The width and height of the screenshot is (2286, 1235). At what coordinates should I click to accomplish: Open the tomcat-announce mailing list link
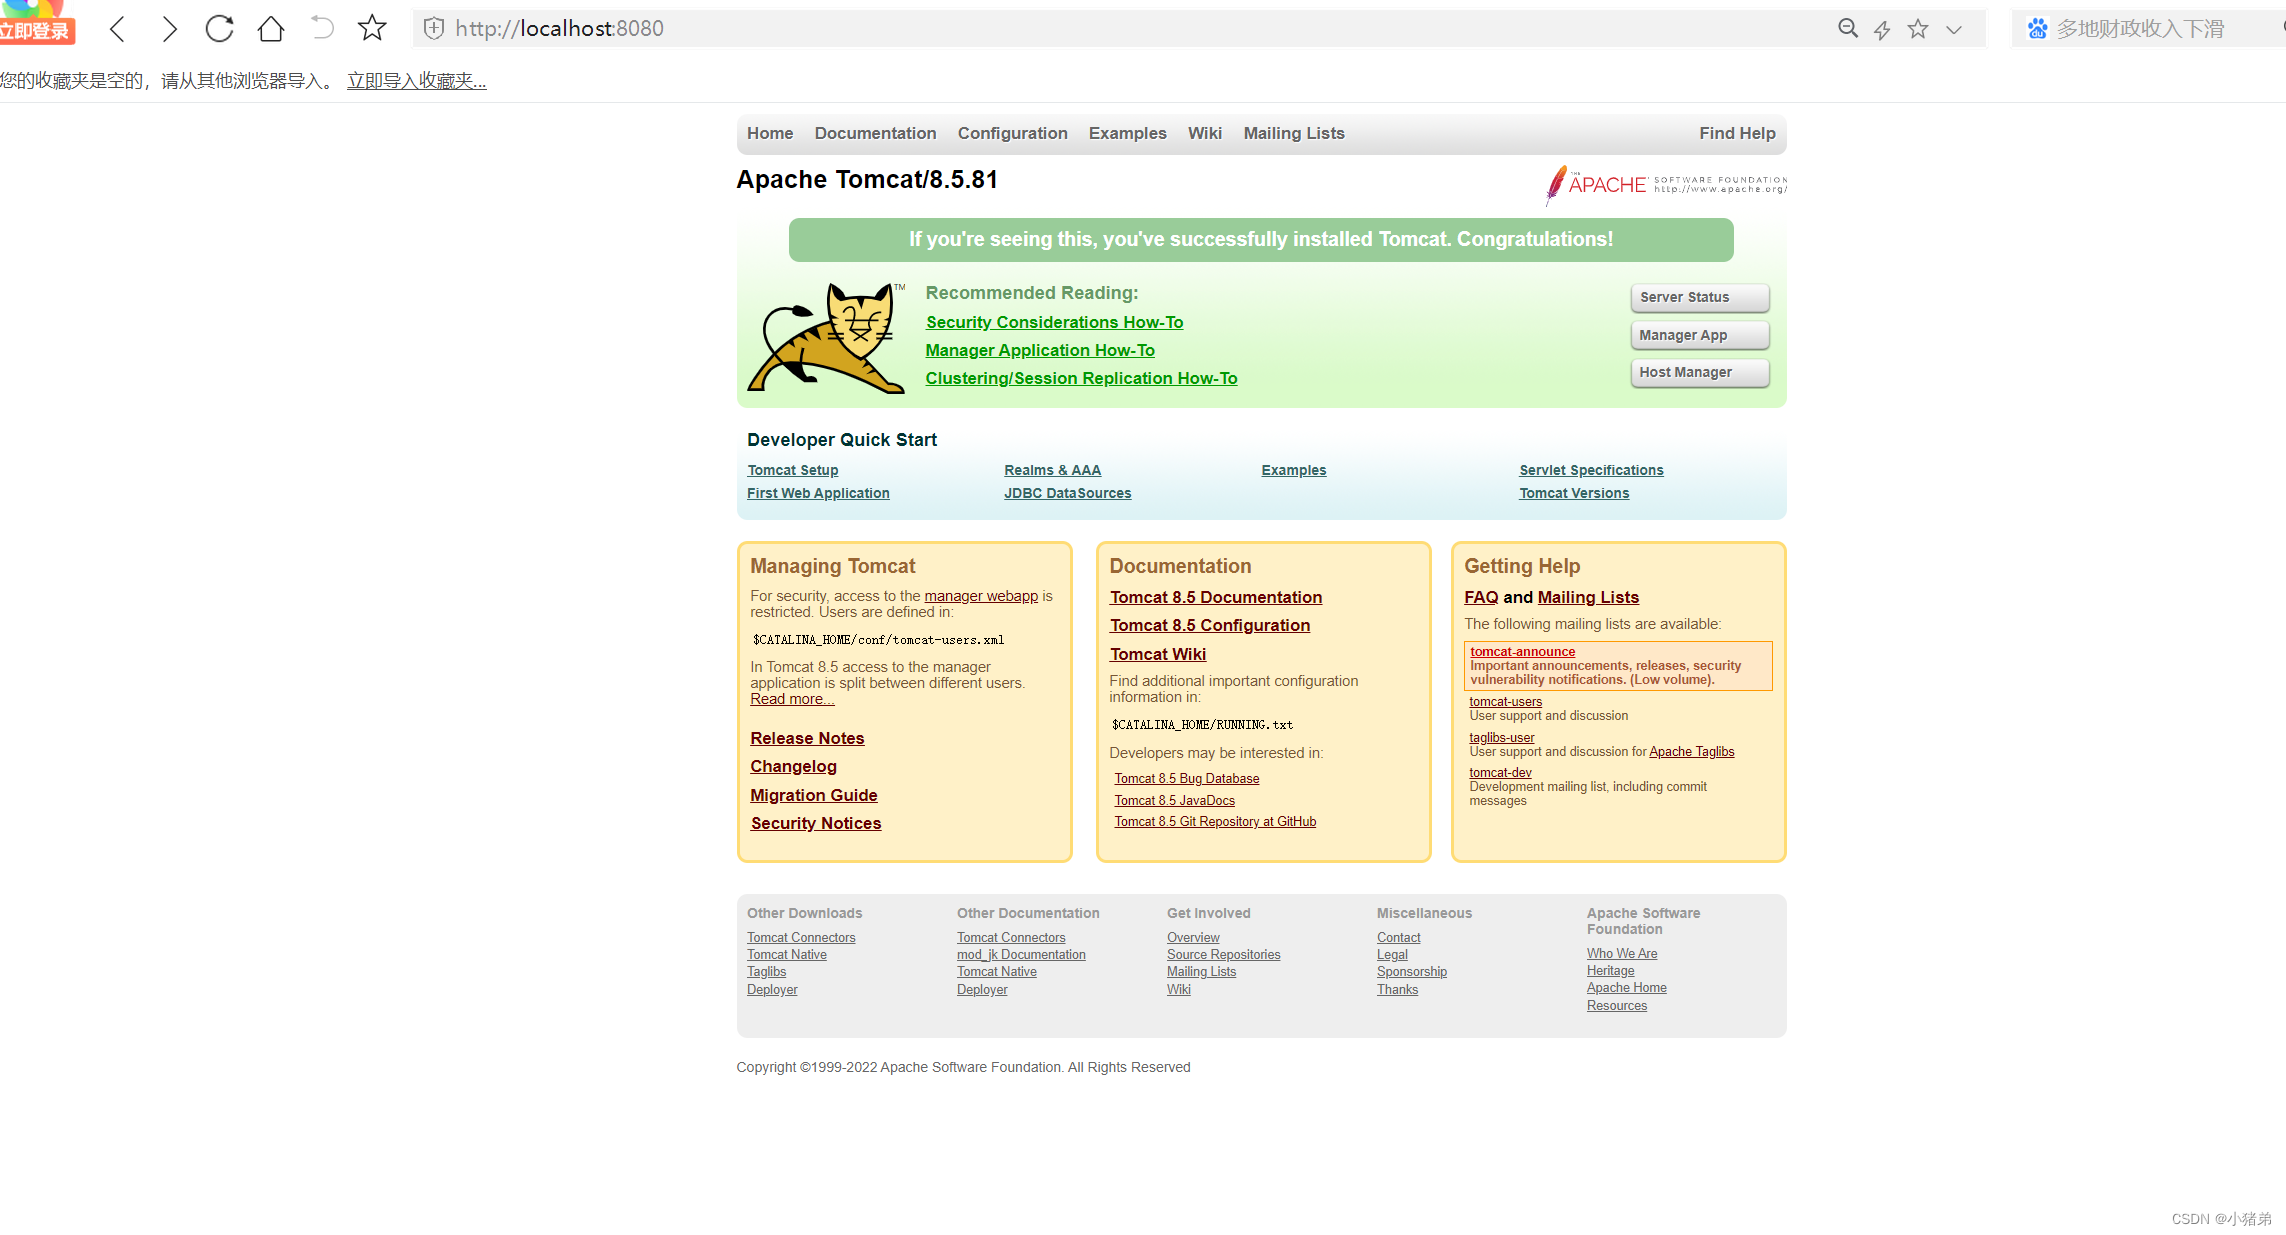pos(1522,652)
